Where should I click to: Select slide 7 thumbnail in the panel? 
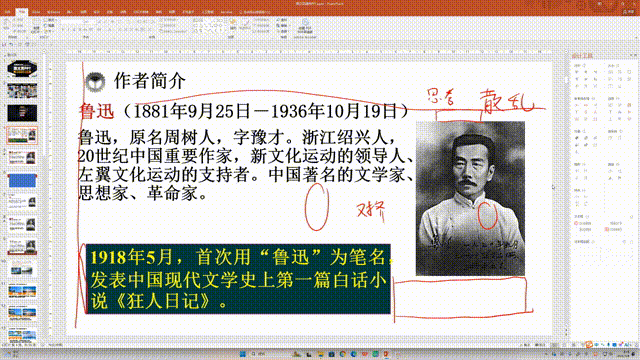coord(22,202)
